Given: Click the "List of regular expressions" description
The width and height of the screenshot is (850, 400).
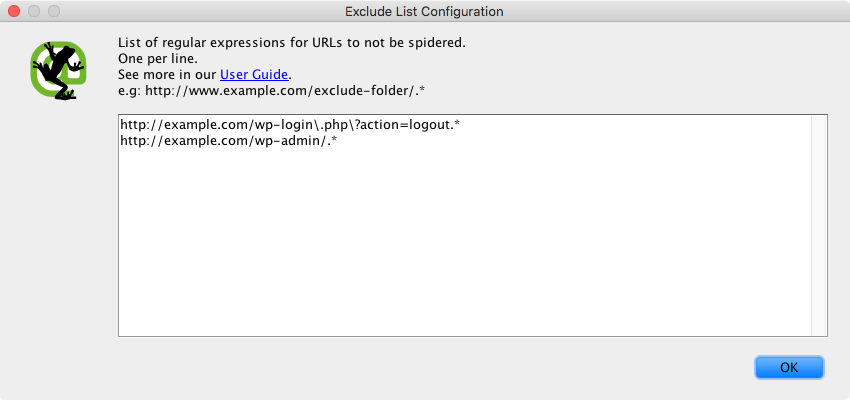Looking at the screenshot, I should 292,43.
